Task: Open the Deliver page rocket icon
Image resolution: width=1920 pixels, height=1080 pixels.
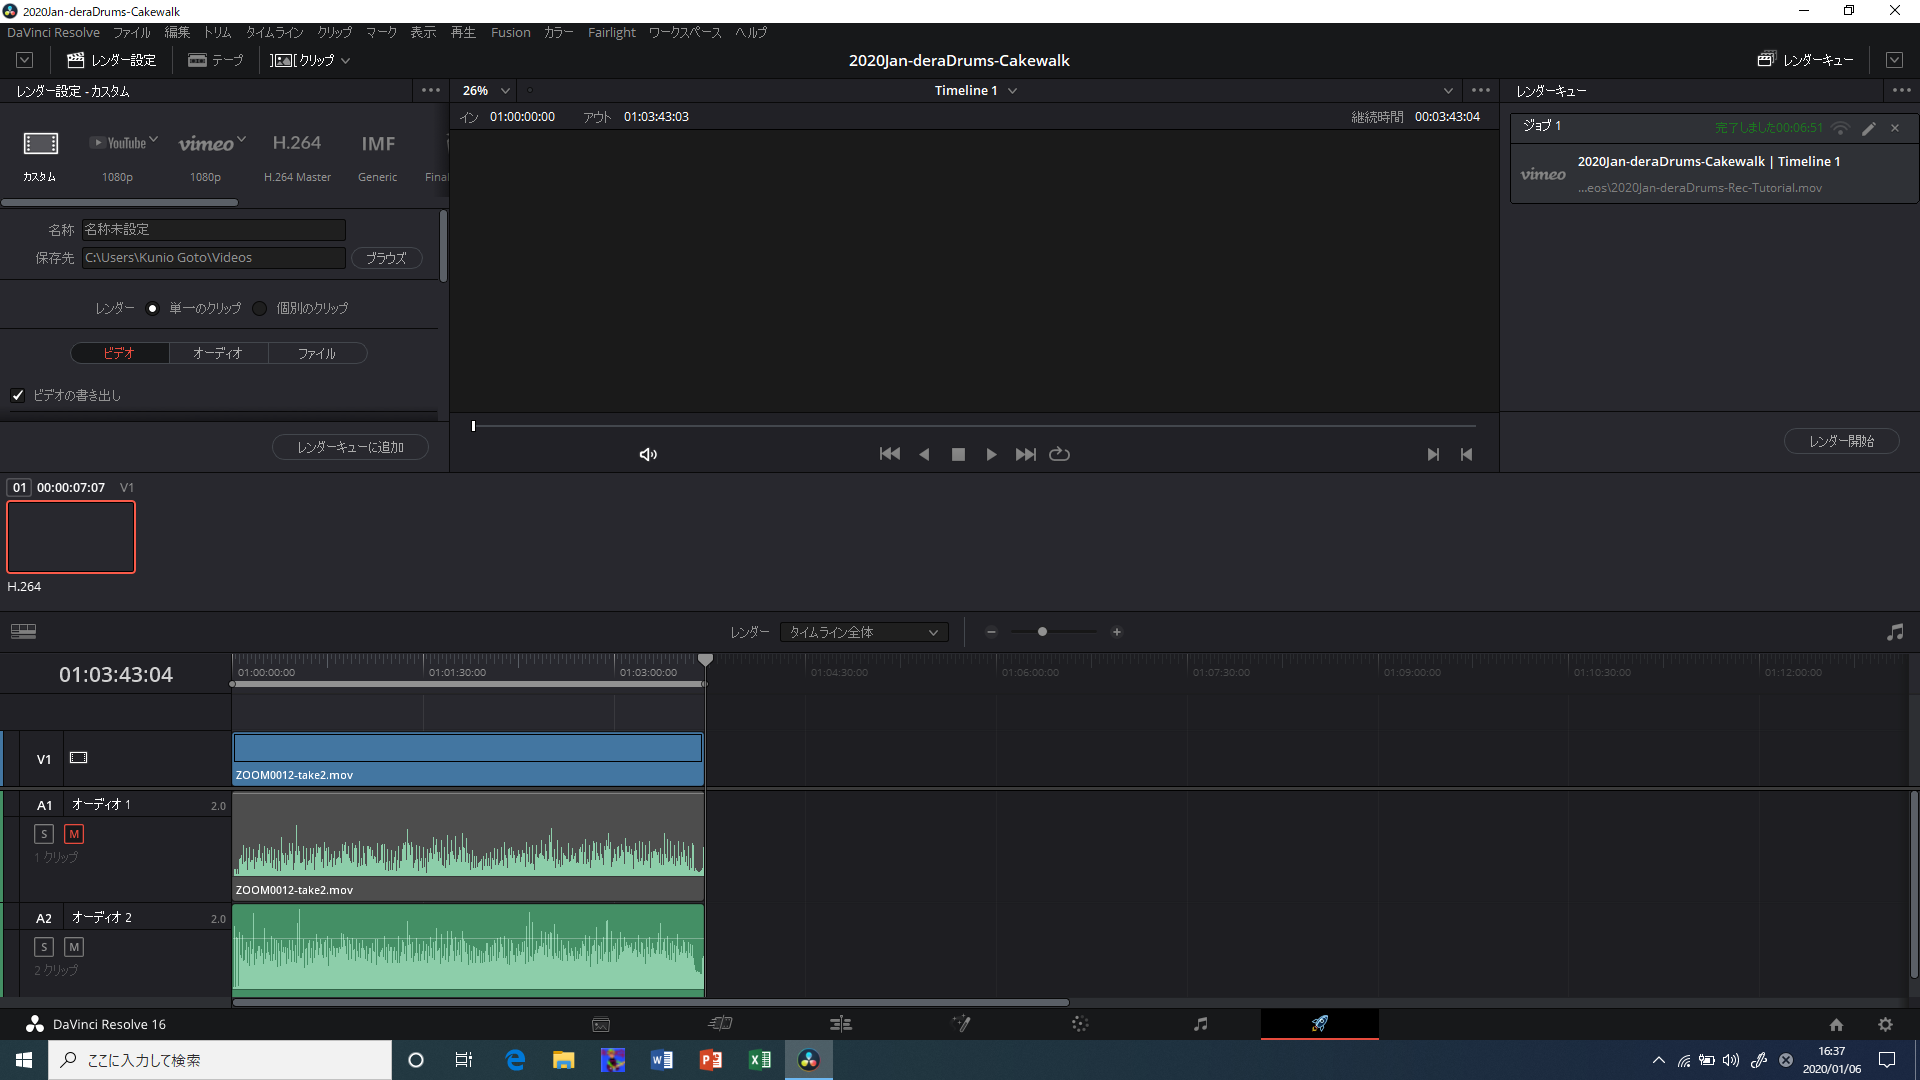Action: tap(1320, 1023)
